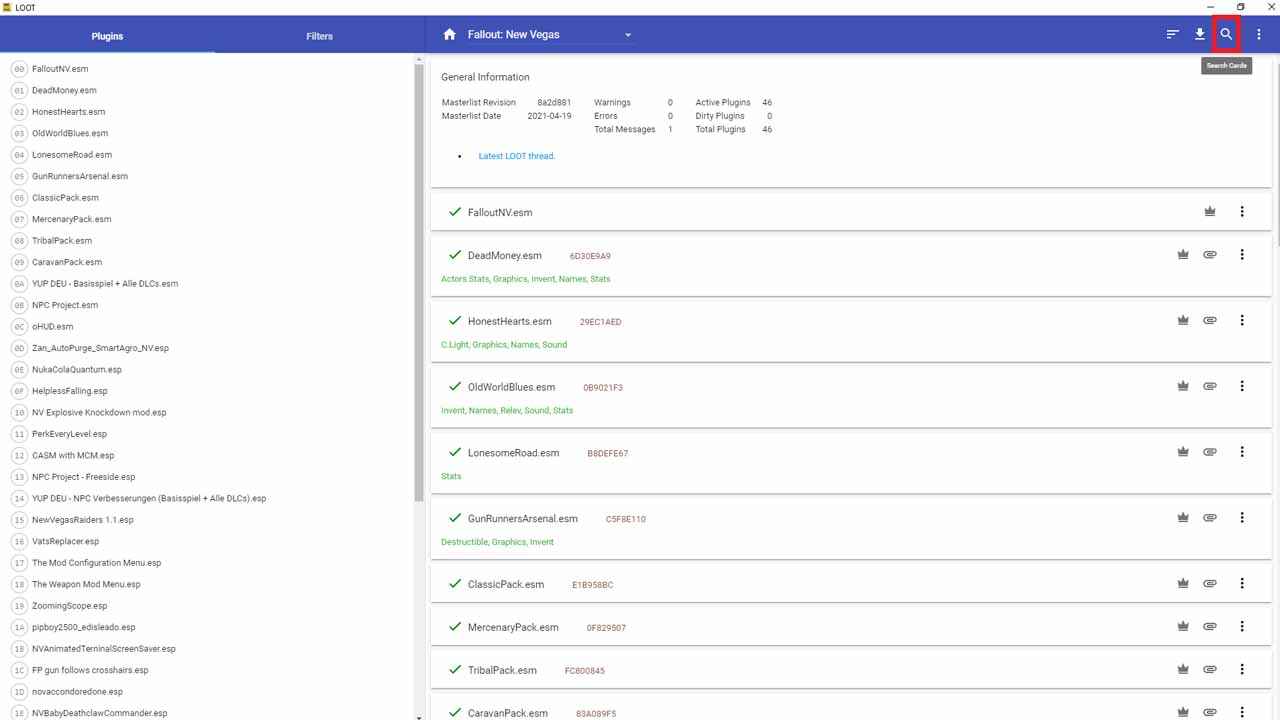Click crown icon on DeadMoney.esm card

[1183, 255]
